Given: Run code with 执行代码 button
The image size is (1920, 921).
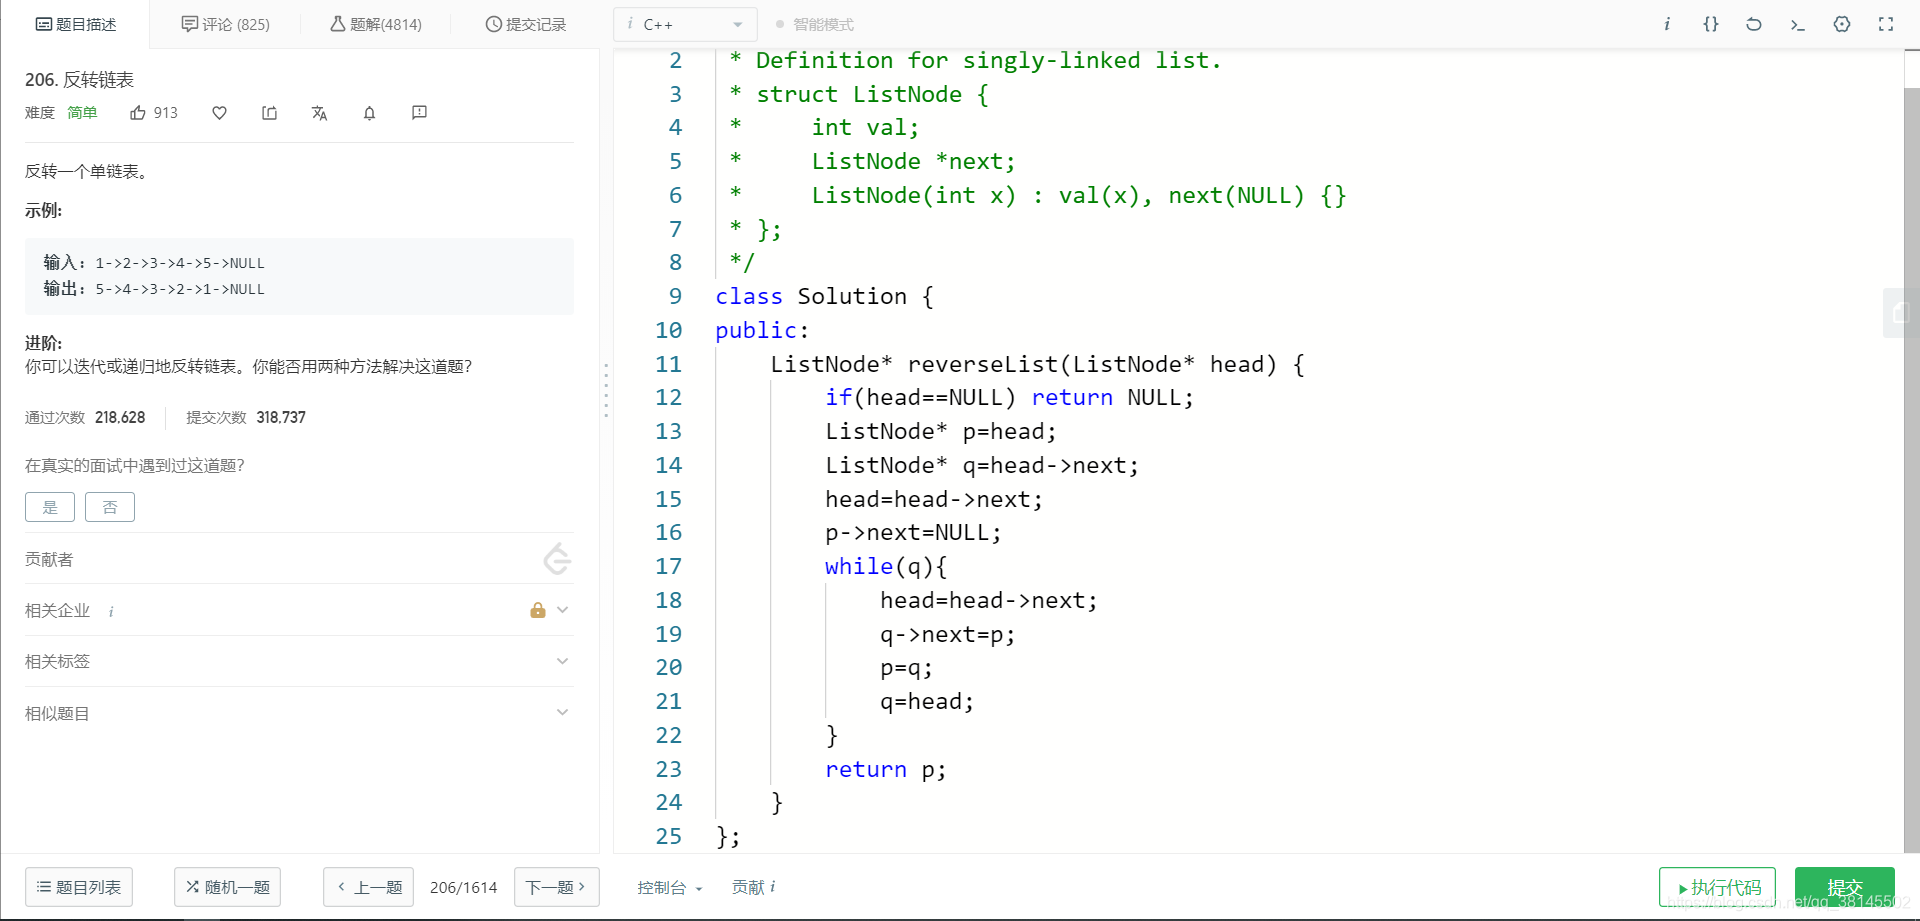Looking at the screenshot, I should pyautogui.click(x=1717, y=887).
